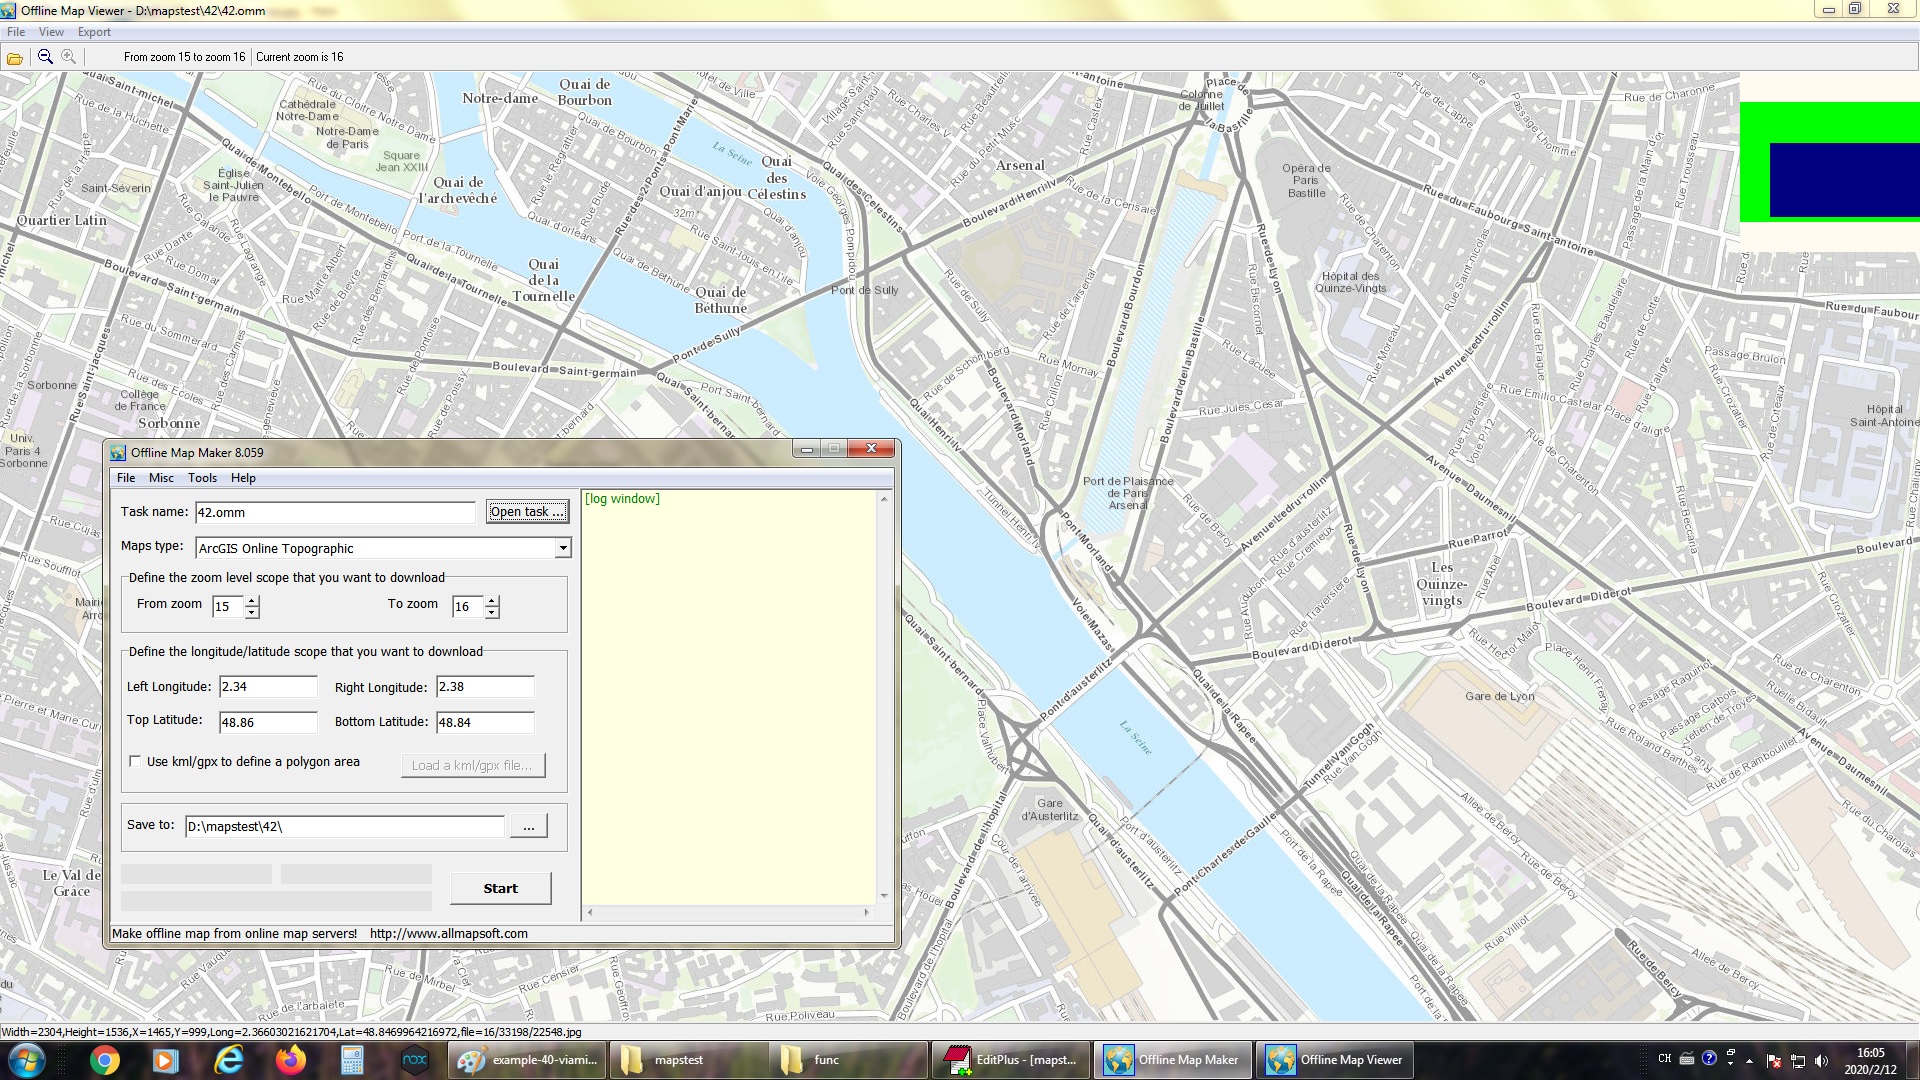The image size is (1920, 1080).
Task: Open the media player taskbar icon
Action: click(x=166, y=1060)
